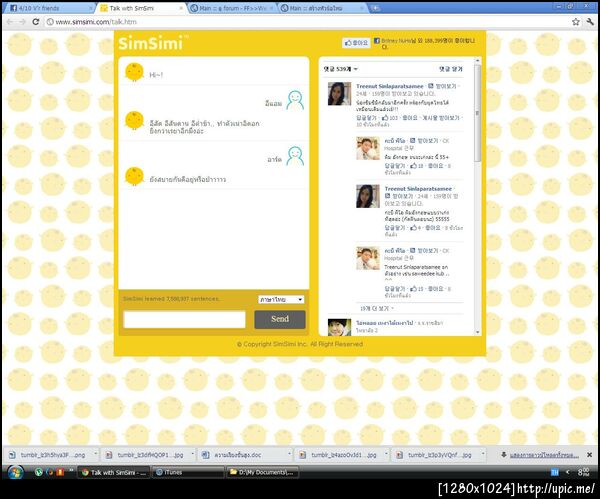Click the user avatar on the second user message
The width and height of the screenshot is (600, 499).
point(295,156)
